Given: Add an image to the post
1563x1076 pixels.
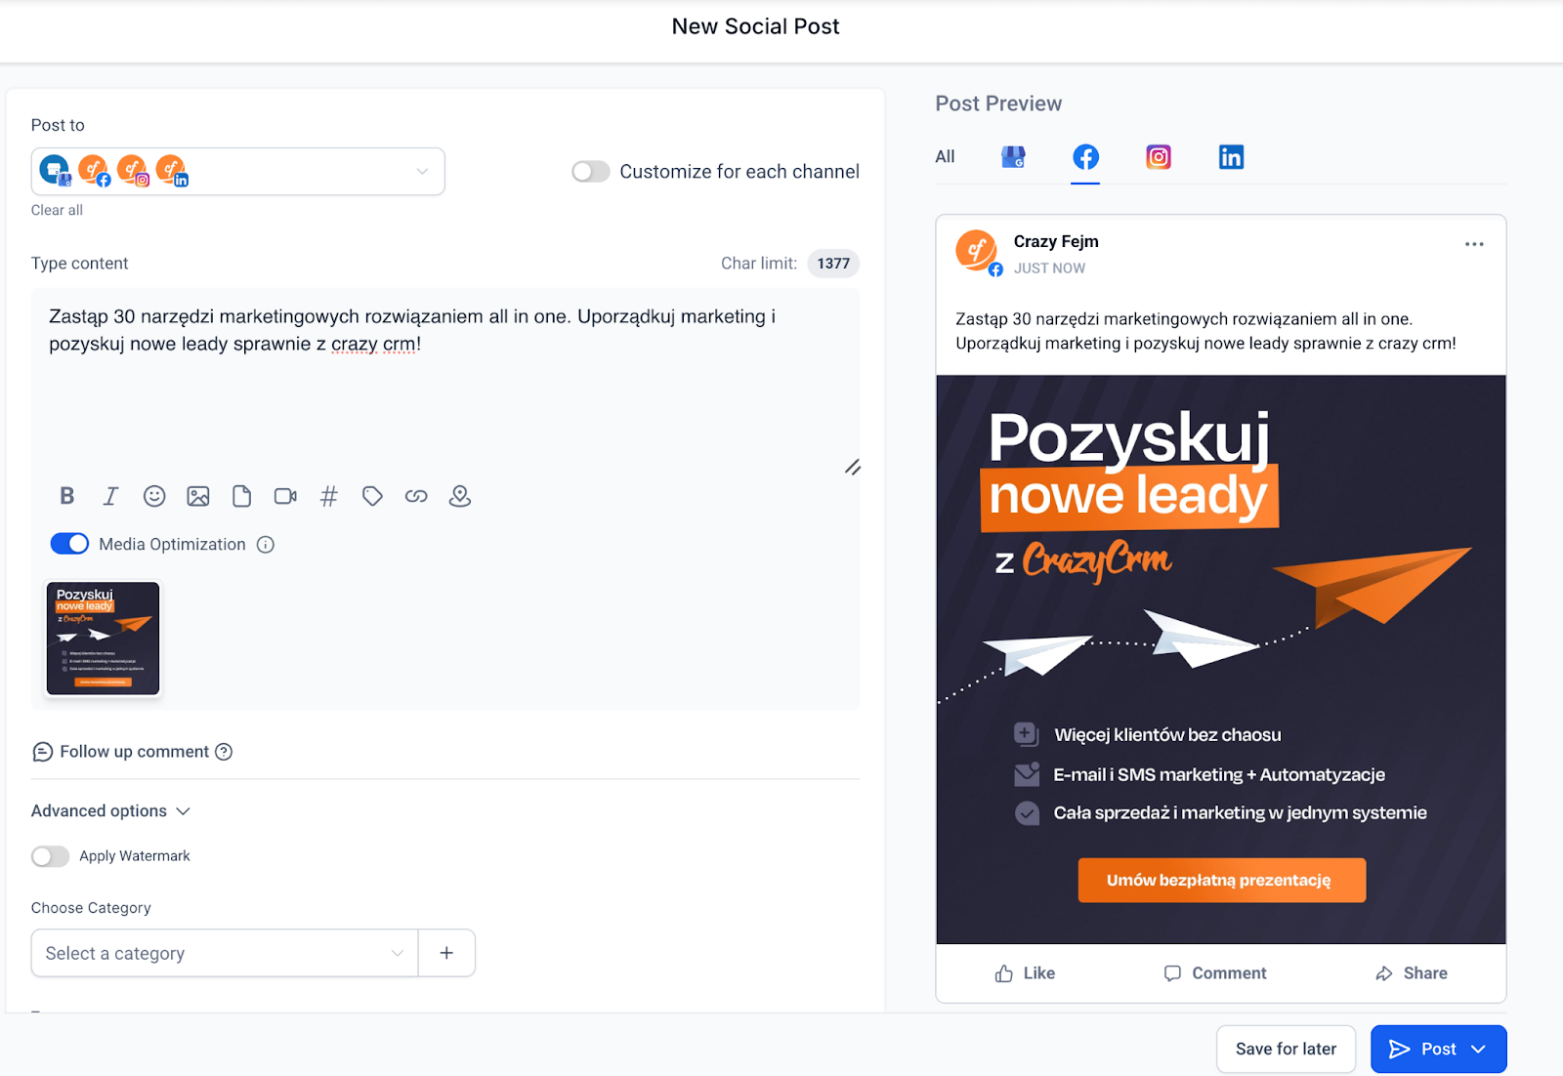Looking at the screenshot, I should (x=198, y=496).
